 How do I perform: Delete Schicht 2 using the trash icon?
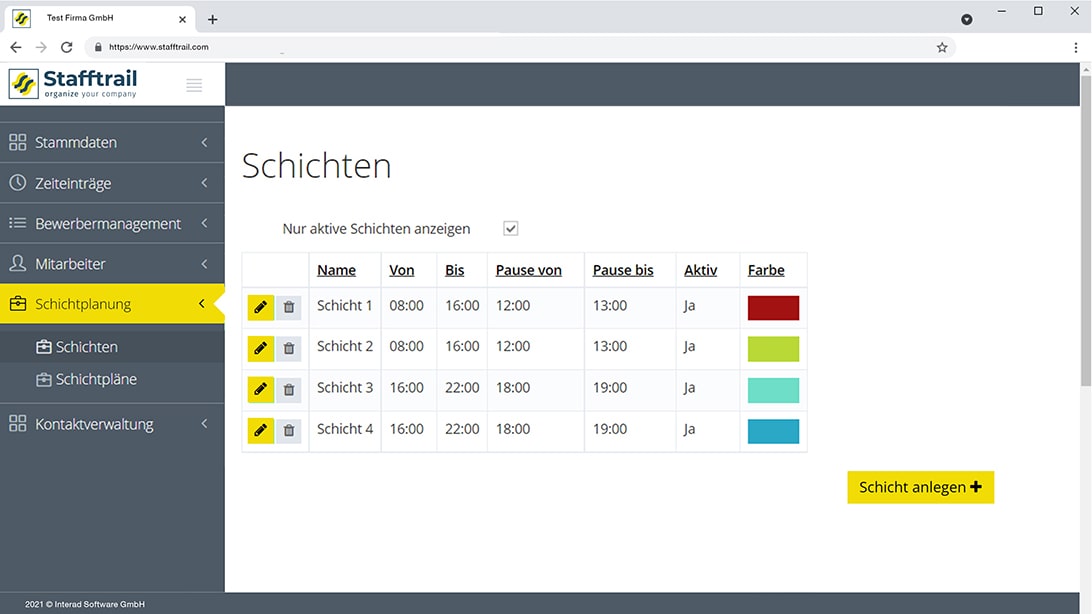click(288, 348)
